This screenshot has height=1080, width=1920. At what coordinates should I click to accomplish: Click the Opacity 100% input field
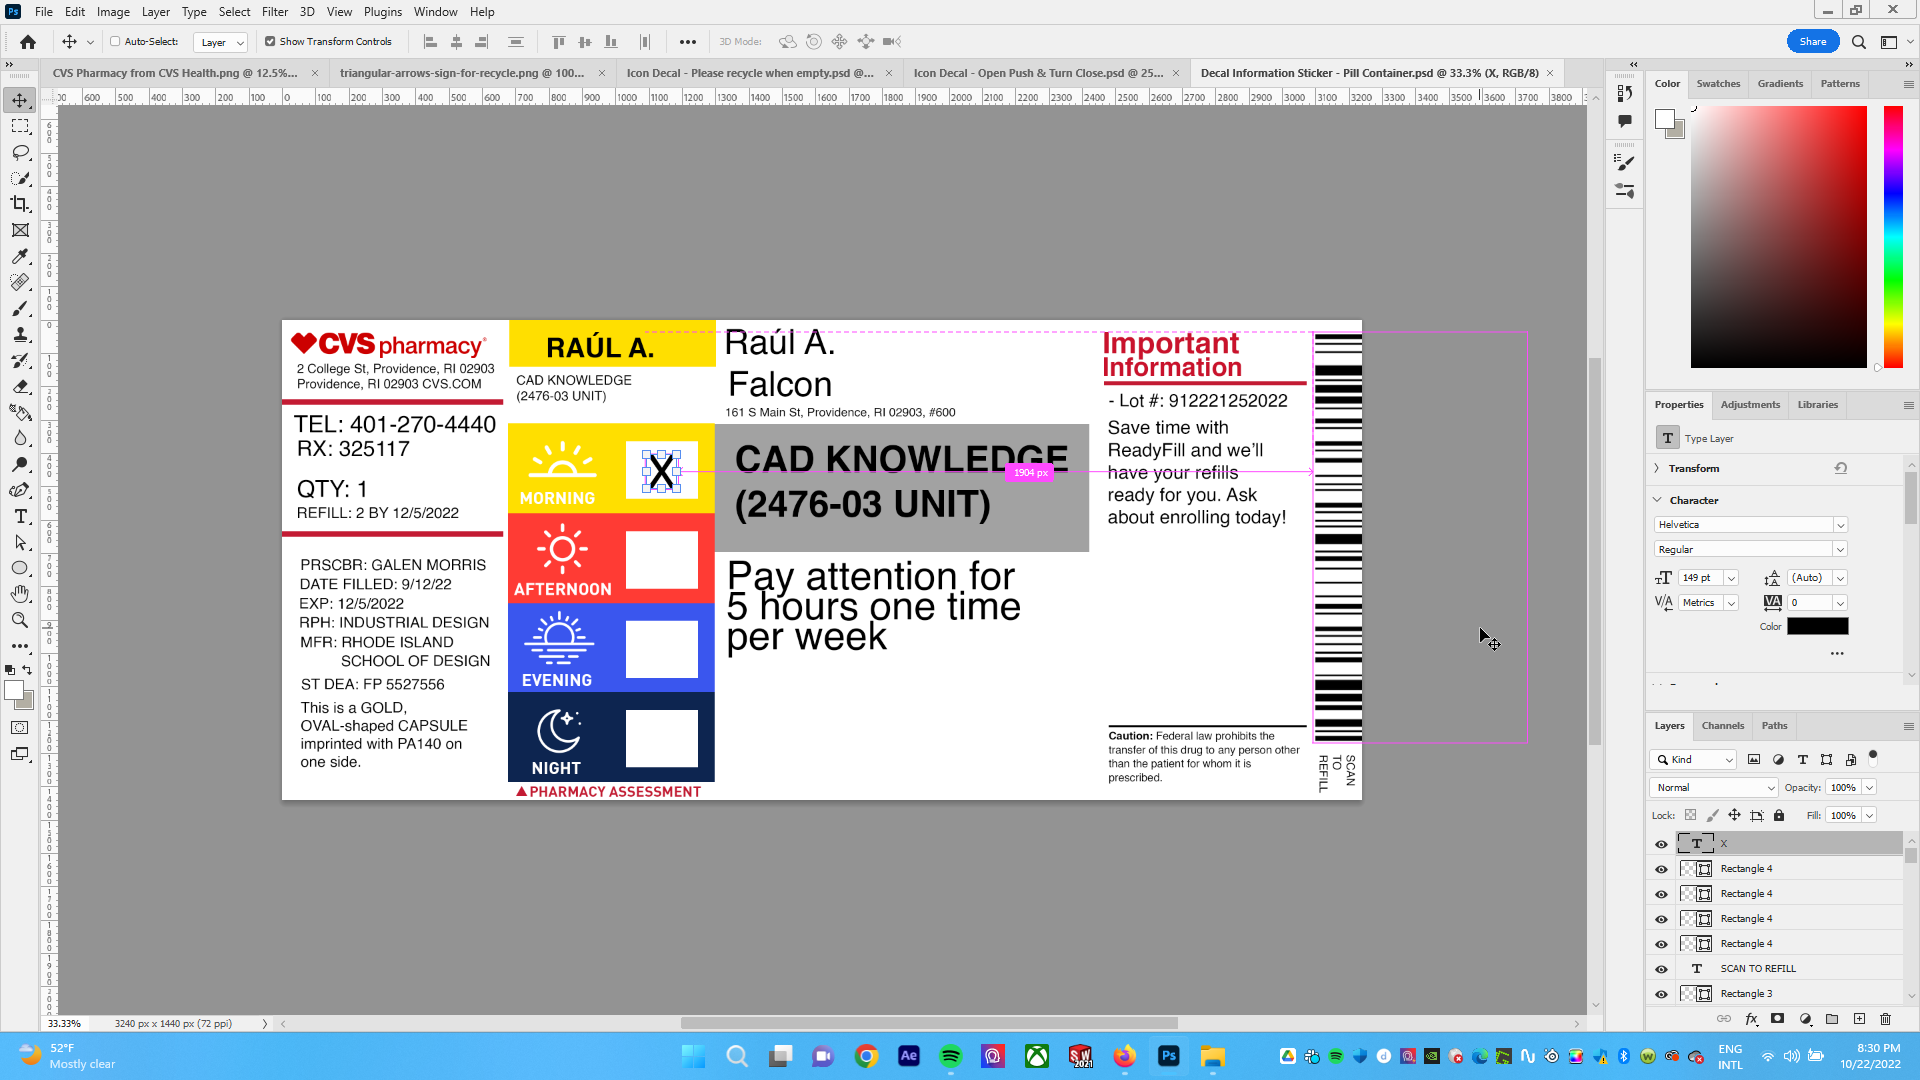[1843, 788]
